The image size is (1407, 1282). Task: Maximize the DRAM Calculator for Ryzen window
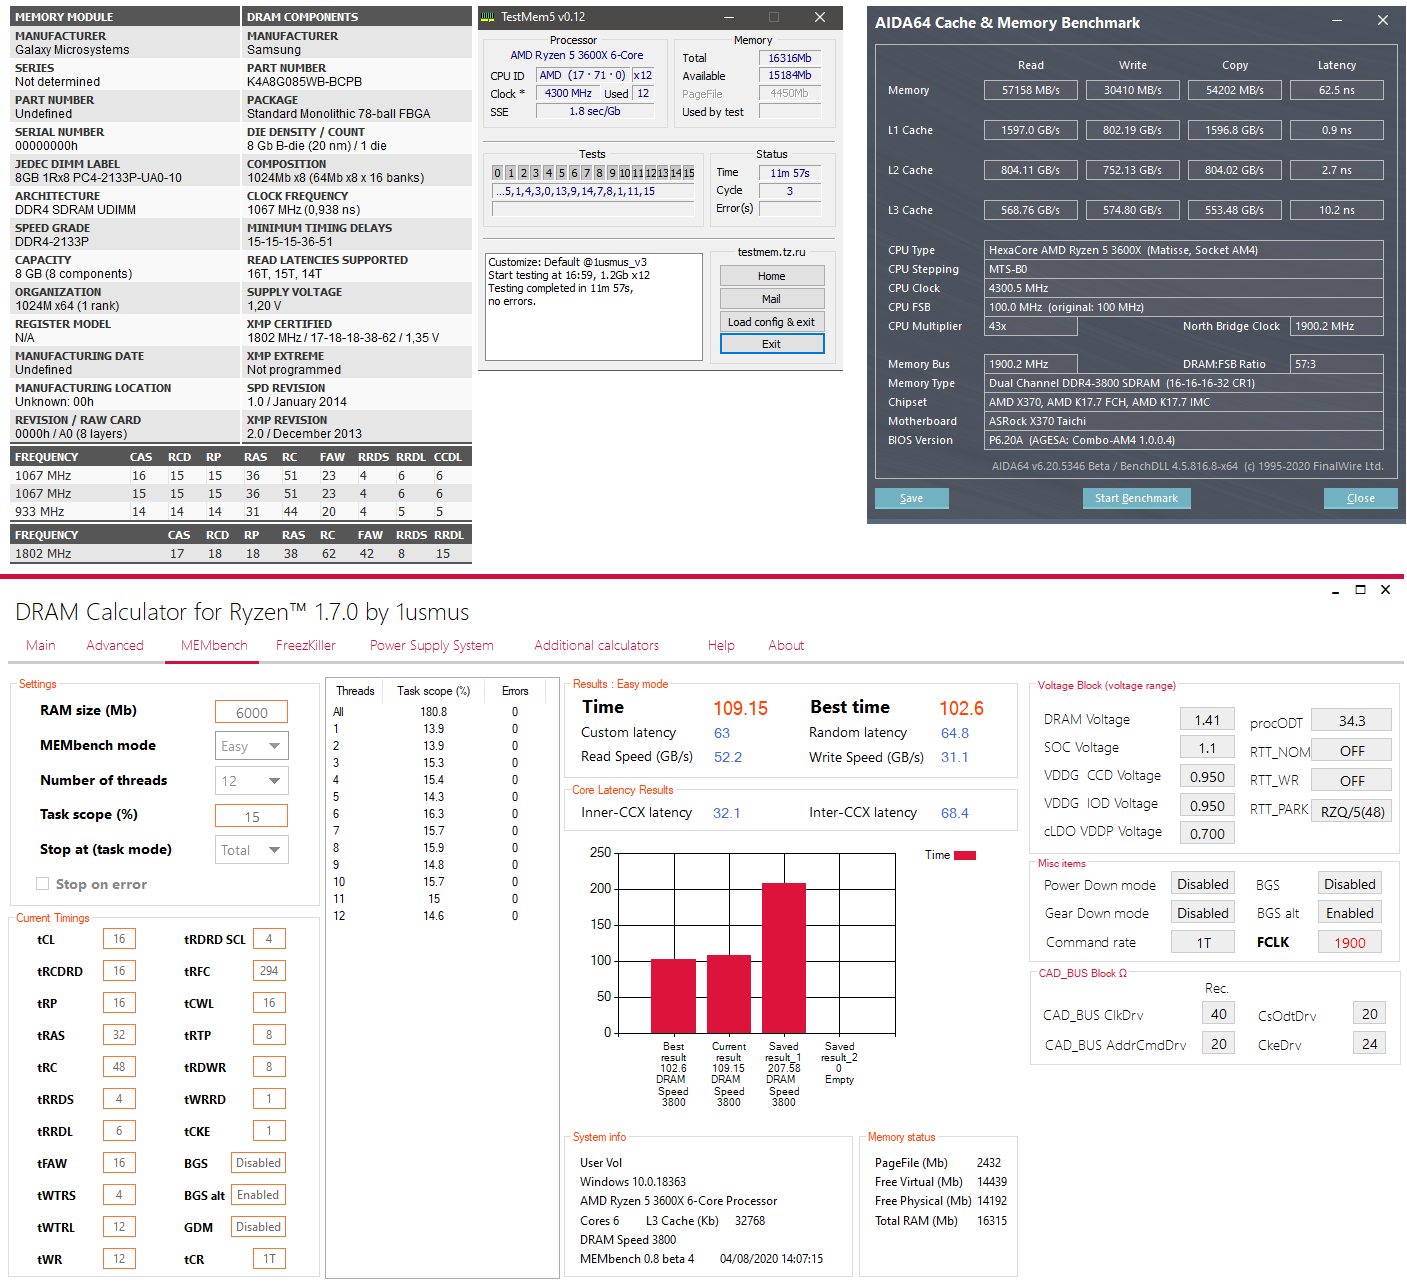1360,590
